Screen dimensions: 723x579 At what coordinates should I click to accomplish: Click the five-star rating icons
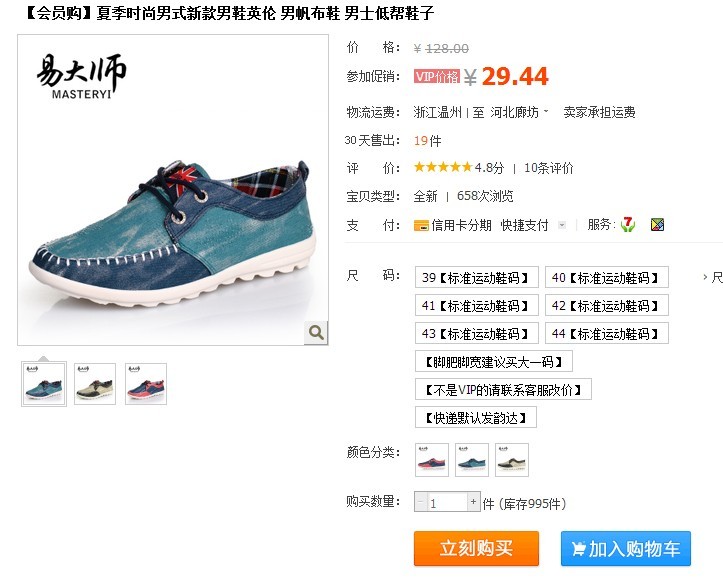point(443,167)
